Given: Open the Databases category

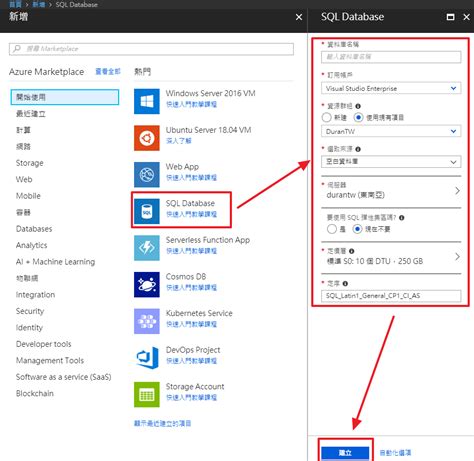Looking at the screenshot, I should coord(34,229).
